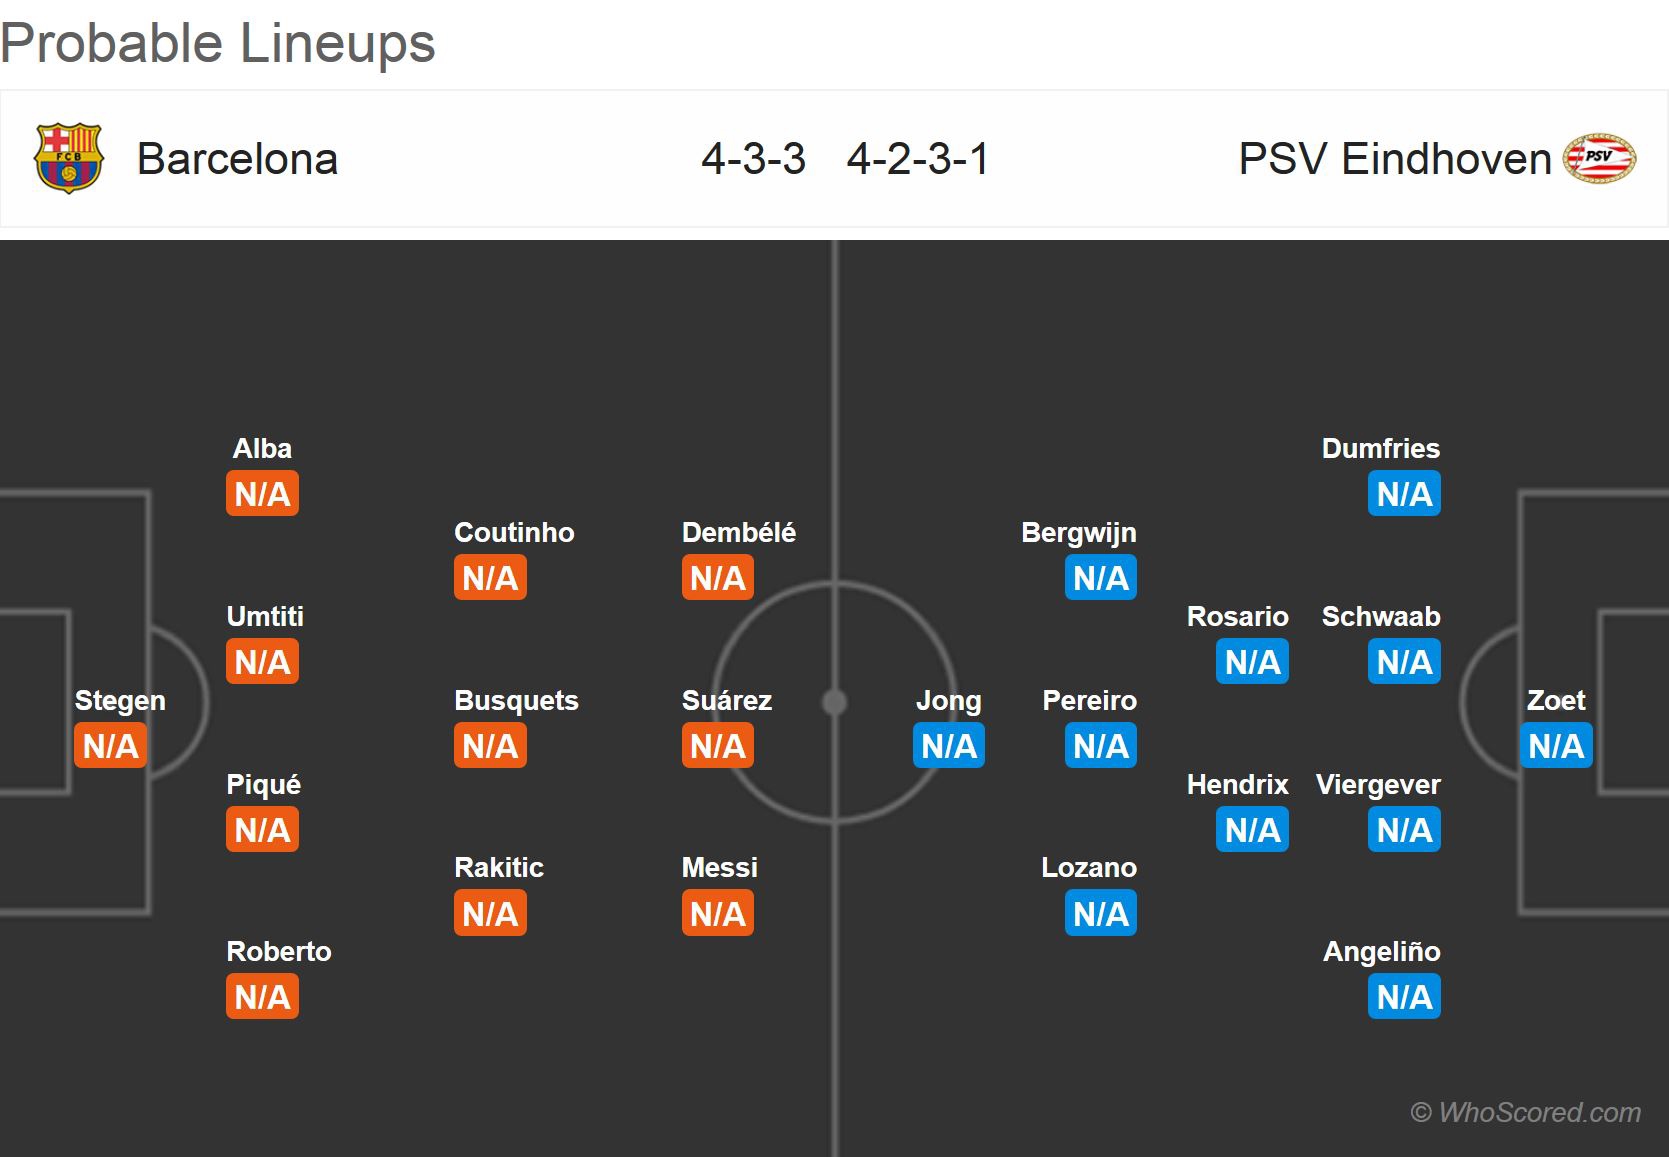Click Coutinho's orange N/A rating badge
The height and width of the screenshot is (1157, 1669).
pyautogui.click(x=490, y=578)
